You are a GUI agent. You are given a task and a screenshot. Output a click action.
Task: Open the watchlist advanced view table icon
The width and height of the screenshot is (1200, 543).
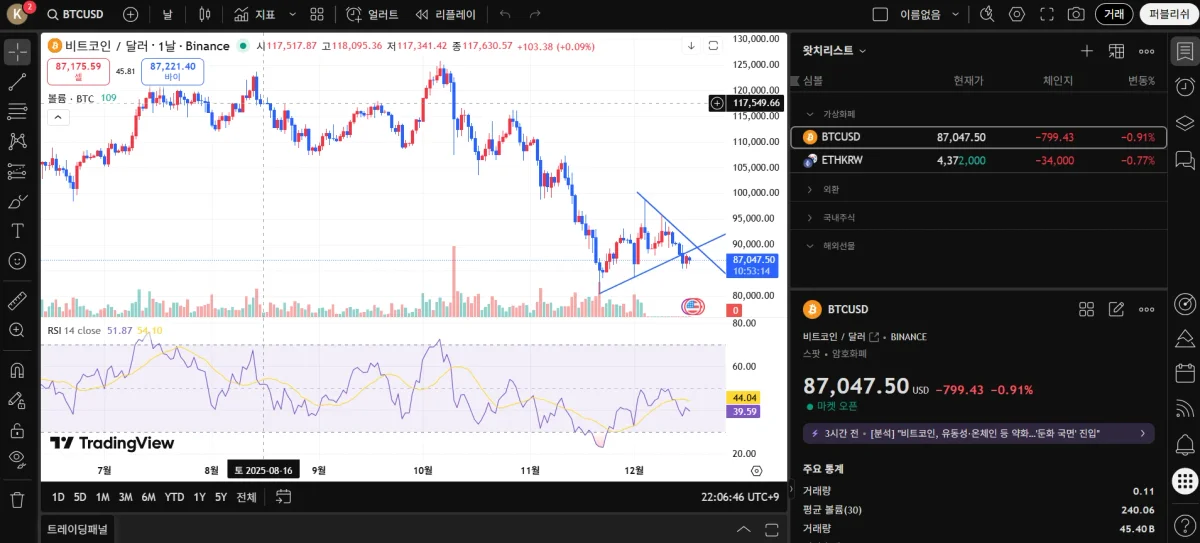click(x=1117, y=51)
